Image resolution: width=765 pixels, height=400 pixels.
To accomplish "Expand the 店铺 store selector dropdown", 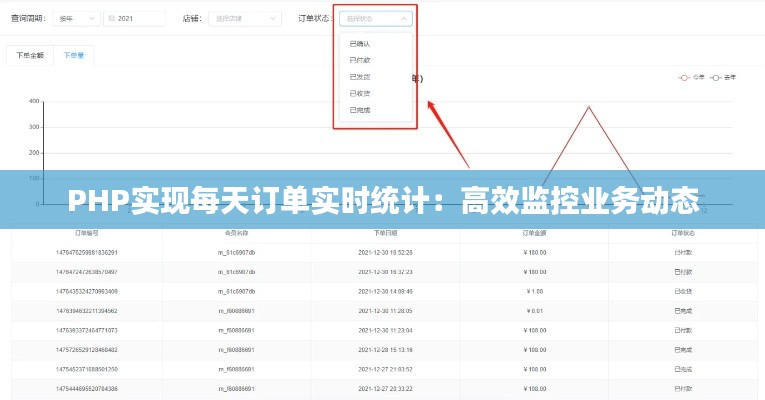I will point(245,19).
